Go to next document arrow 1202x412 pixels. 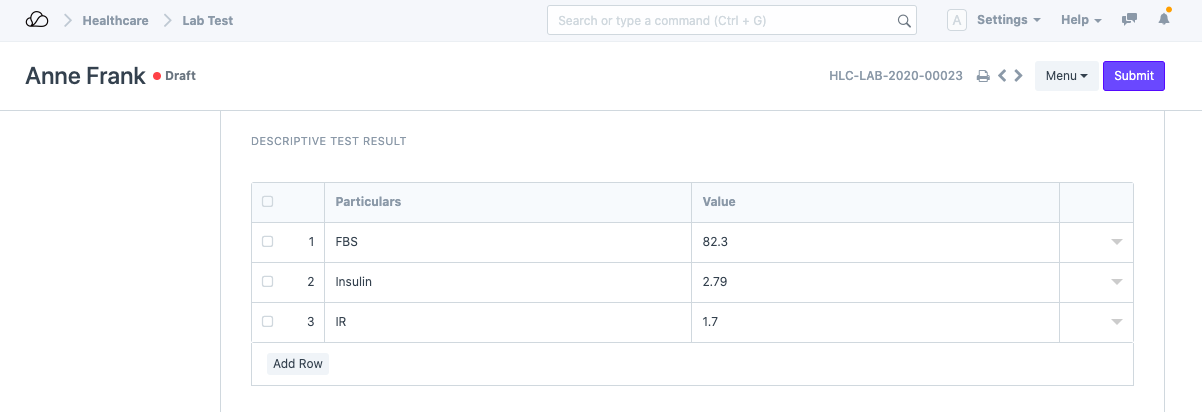[x=1018, y=76]
